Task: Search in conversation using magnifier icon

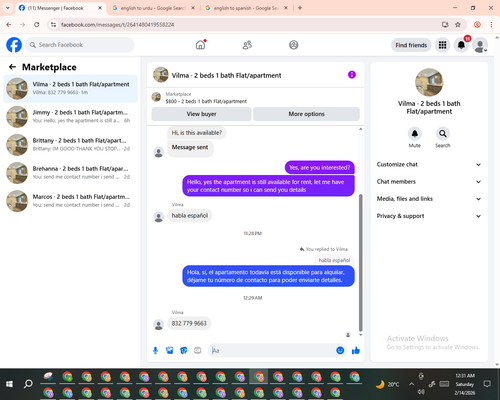Action: click(443, 134)
